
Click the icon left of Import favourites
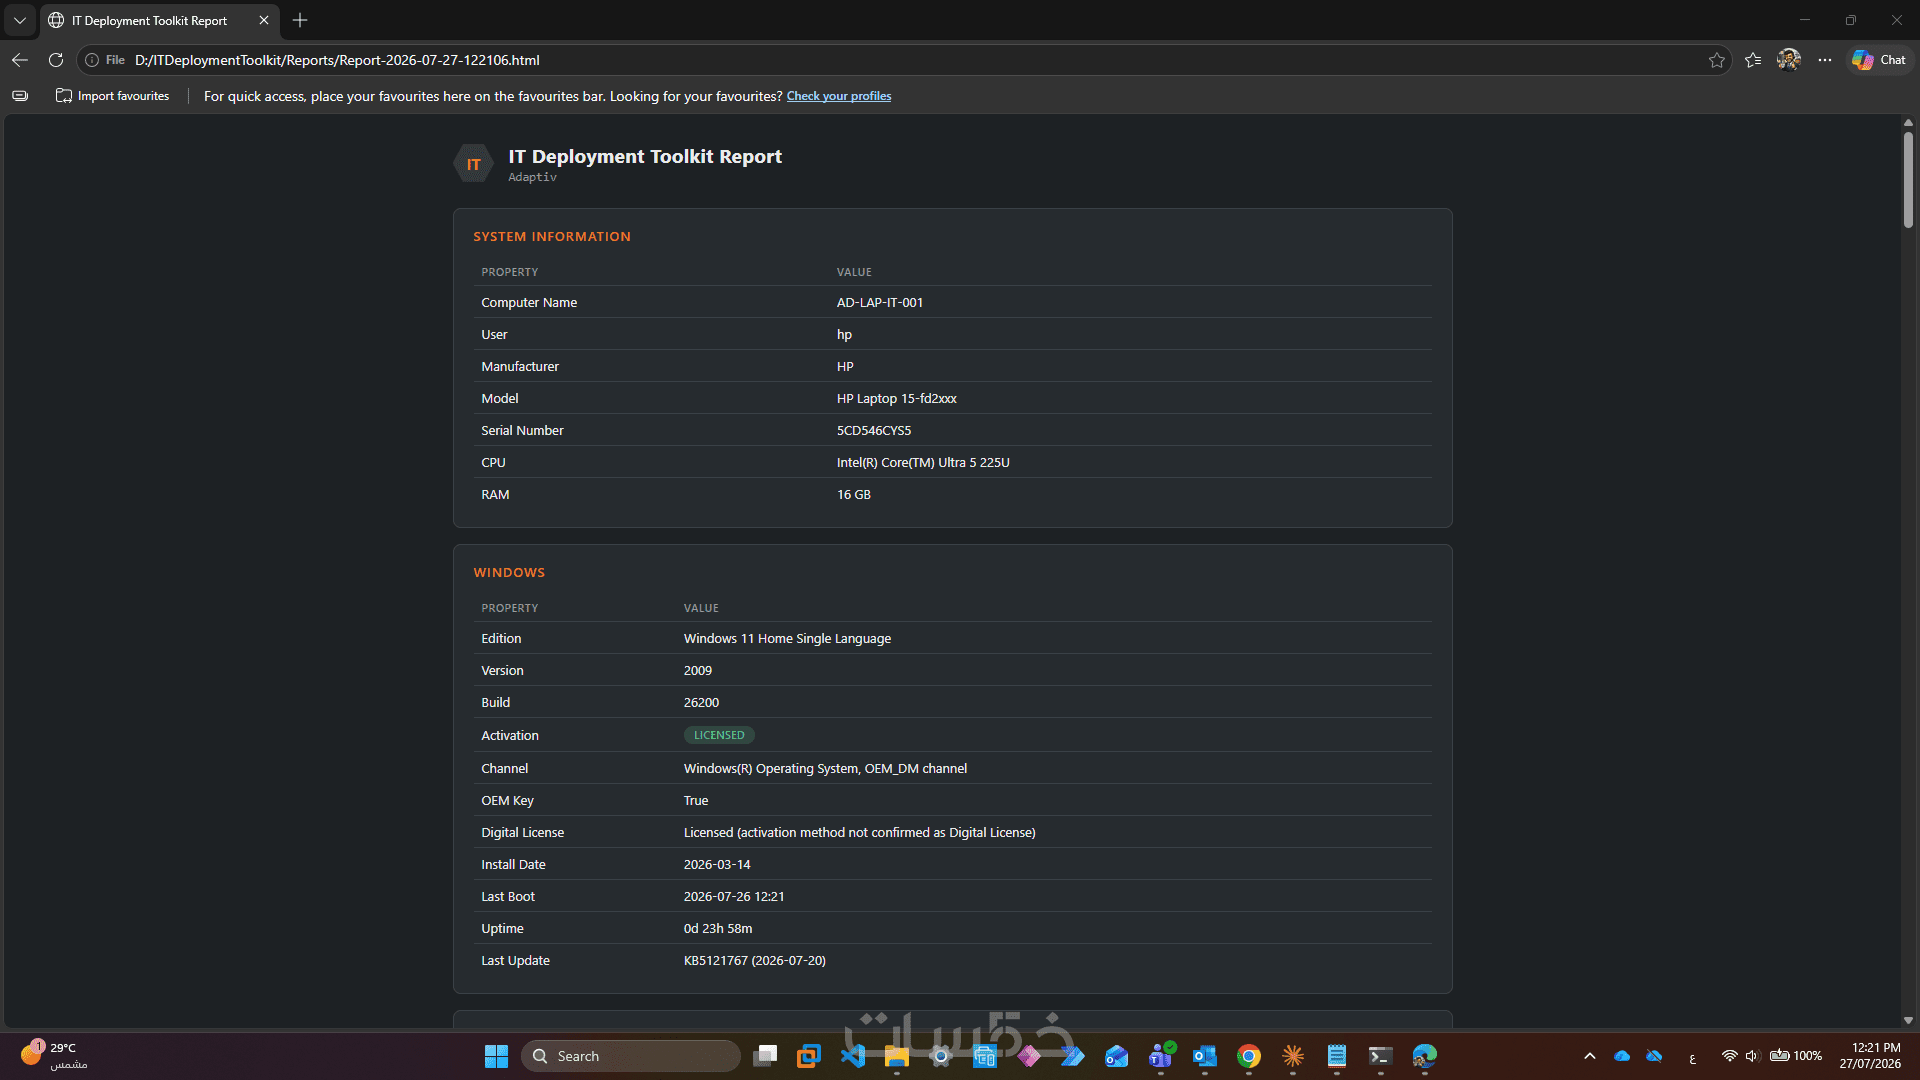coord(20,96)
